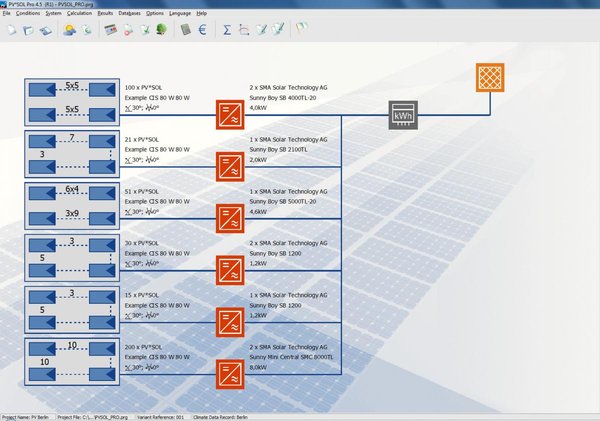Image resolution: width=600 pixels, height=421 pixels.
Task: Click the Open Project folder icon
Action: (29, 30)
